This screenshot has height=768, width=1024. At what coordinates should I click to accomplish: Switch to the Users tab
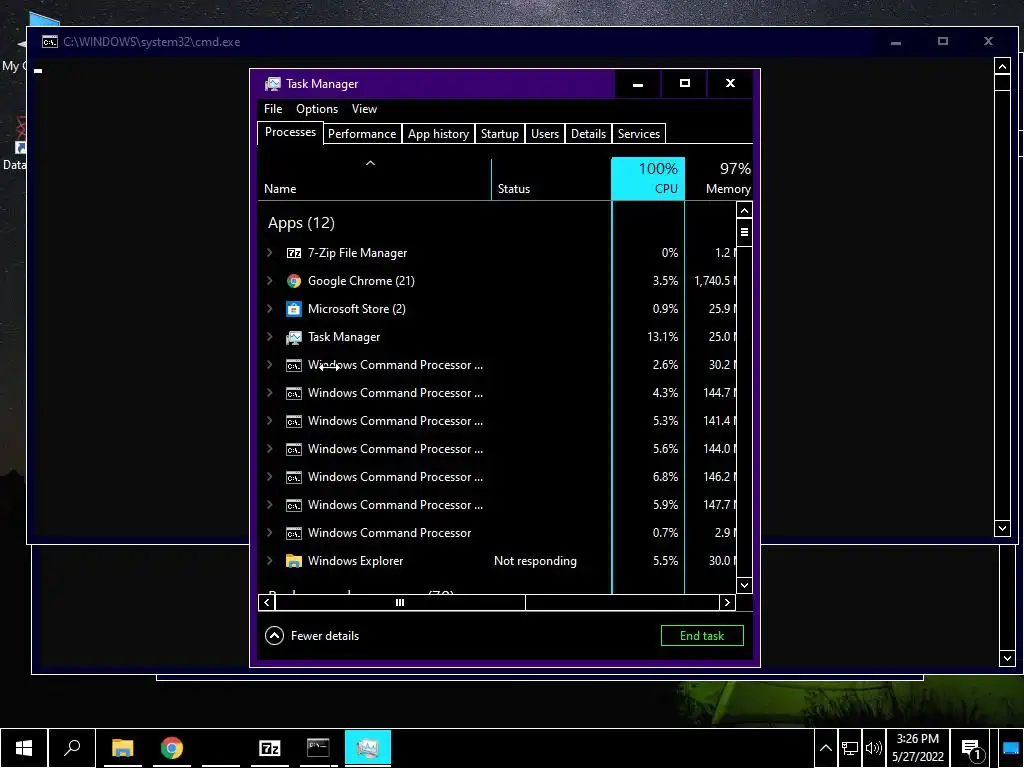(x=545, y=134)
